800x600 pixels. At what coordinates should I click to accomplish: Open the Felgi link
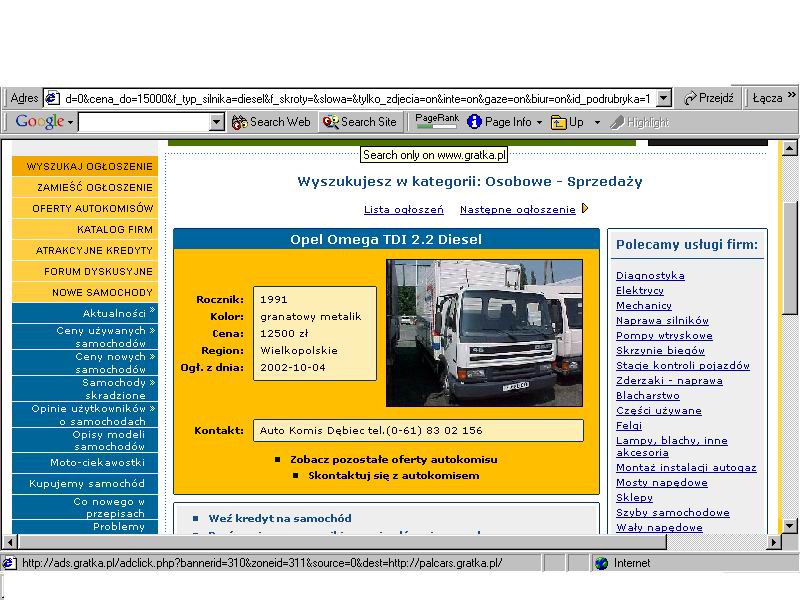click(629, 426)
